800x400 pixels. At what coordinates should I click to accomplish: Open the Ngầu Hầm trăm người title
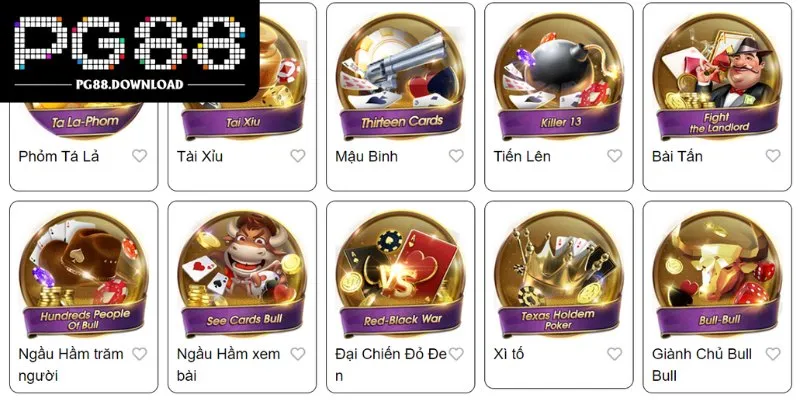[x=71, y=365]
